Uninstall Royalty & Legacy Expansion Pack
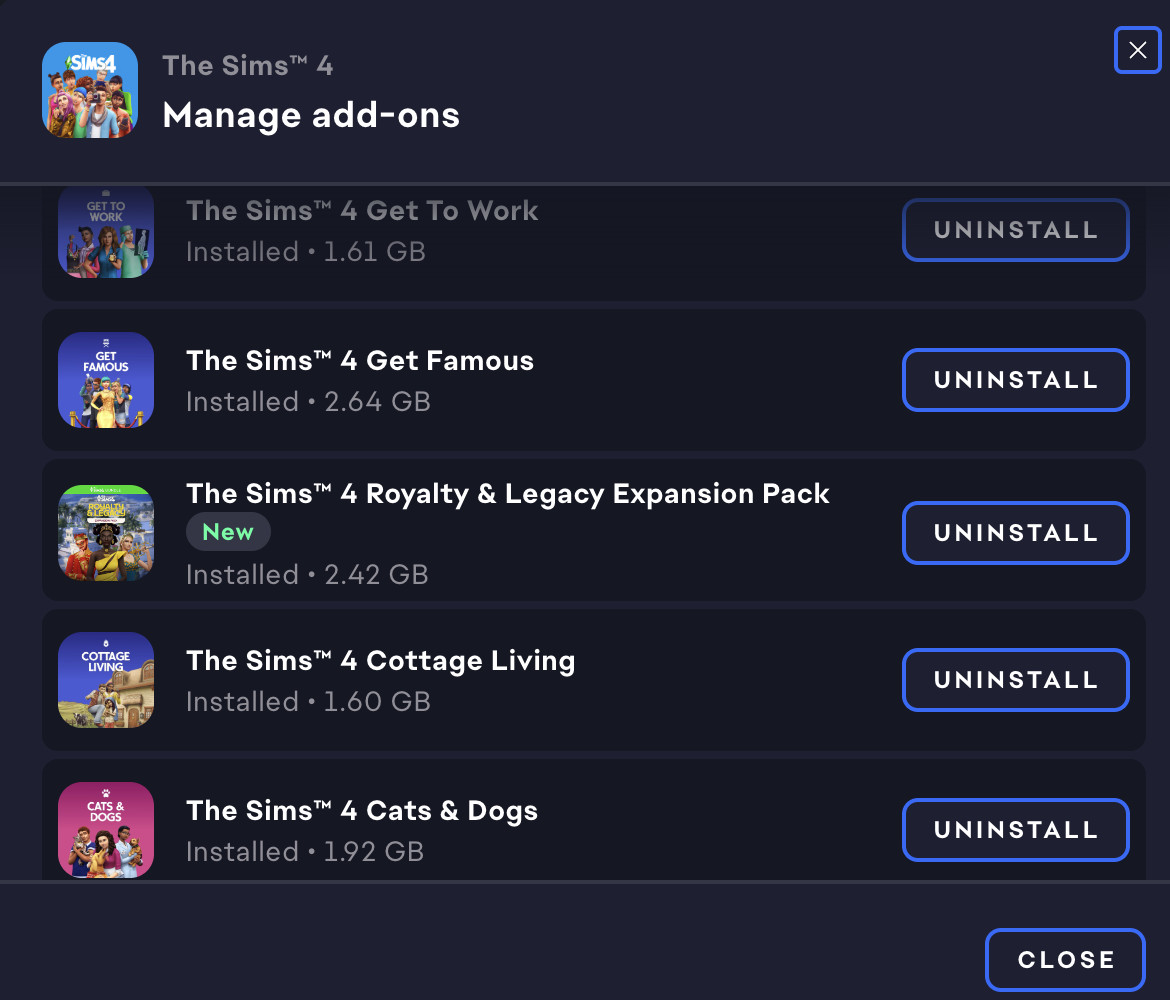This screenshot has height=1000, width=1170. [1015, 533]
